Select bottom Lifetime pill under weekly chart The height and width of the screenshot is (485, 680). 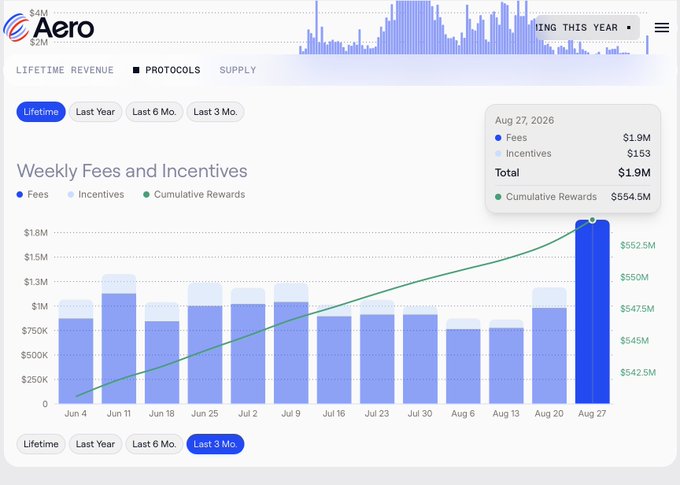point(41,444)
